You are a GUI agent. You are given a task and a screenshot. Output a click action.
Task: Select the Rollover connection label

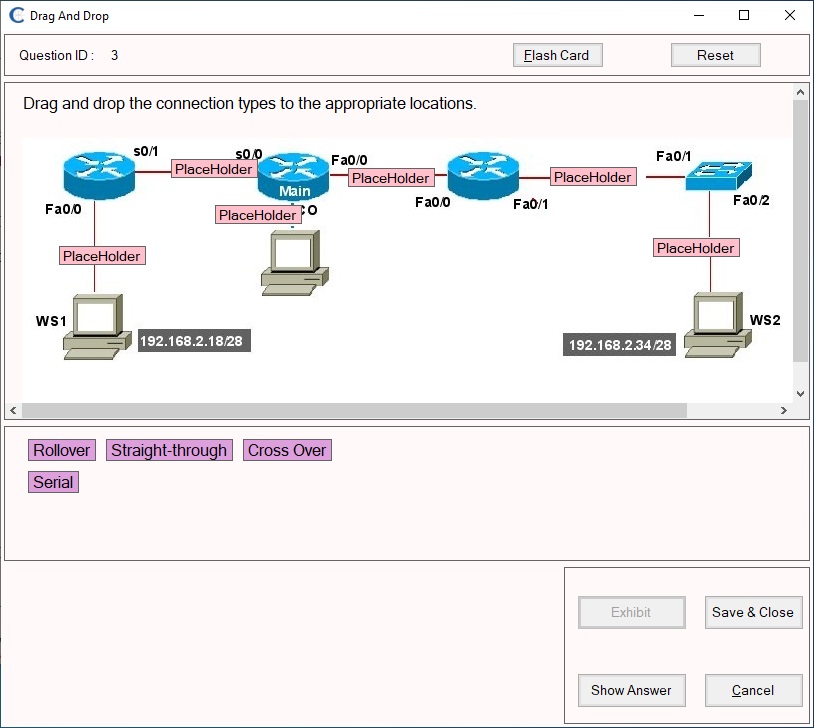(x=61, y=450)
